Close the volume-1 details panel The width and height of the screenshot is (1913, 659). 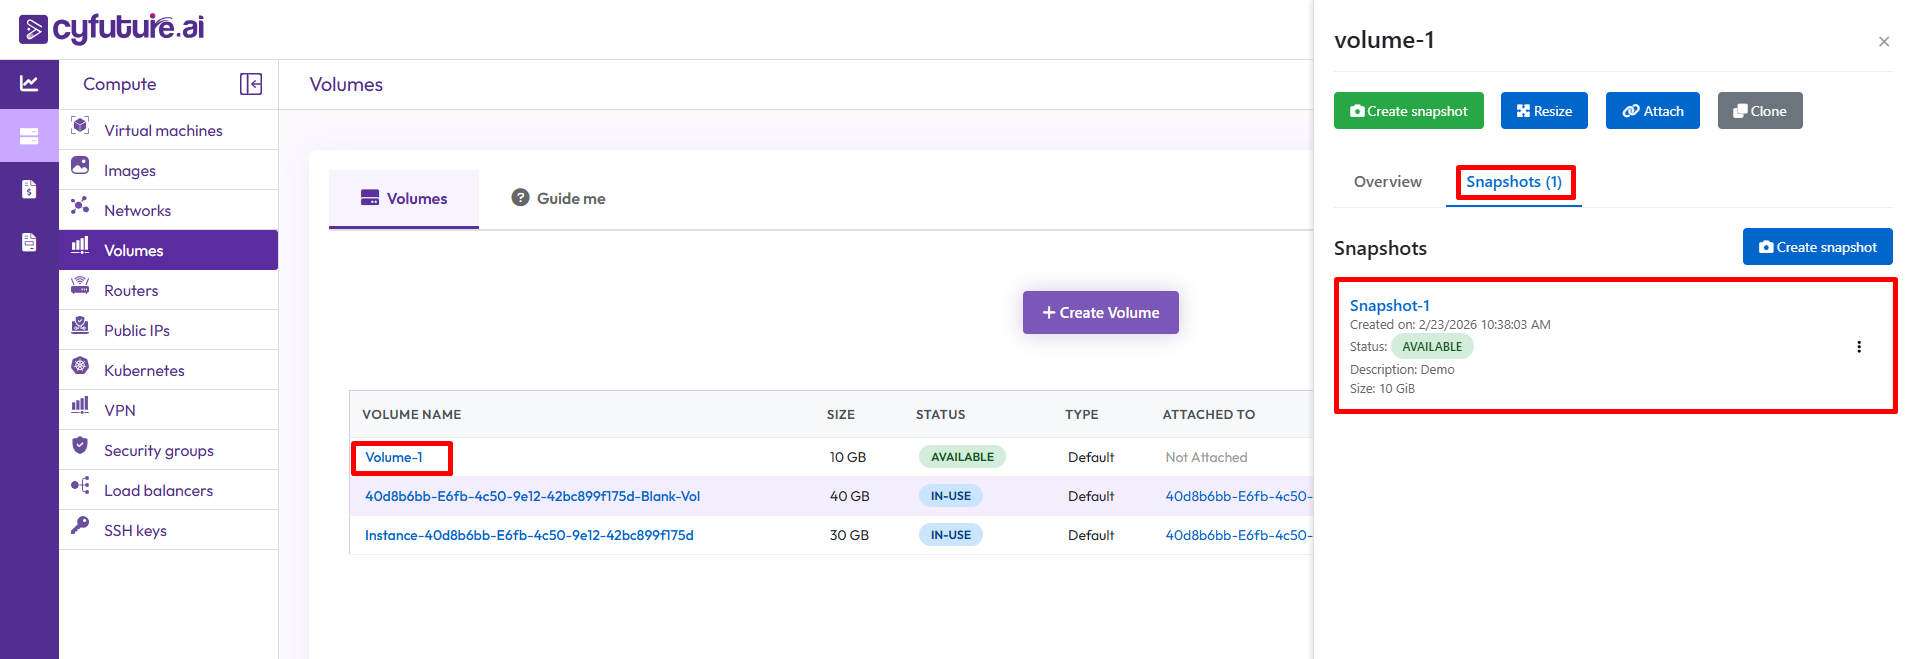(1883, 42)
